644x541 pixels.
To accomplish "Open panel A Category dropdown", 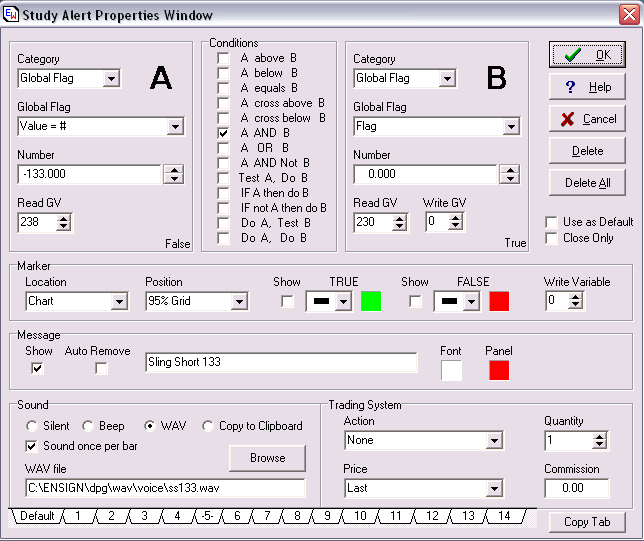I will click(x=111, y=78).
